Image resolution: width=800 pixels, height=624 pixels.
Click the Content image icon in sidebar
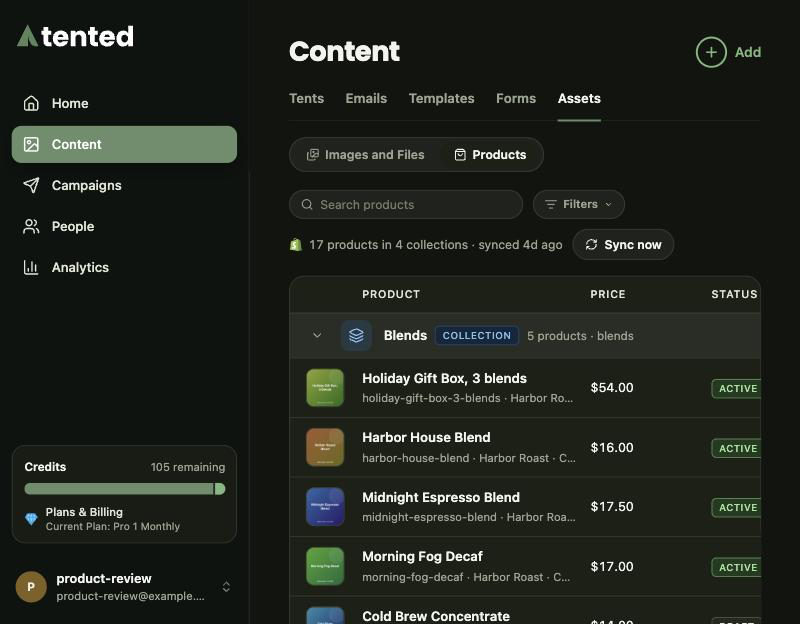pos(31,144)
